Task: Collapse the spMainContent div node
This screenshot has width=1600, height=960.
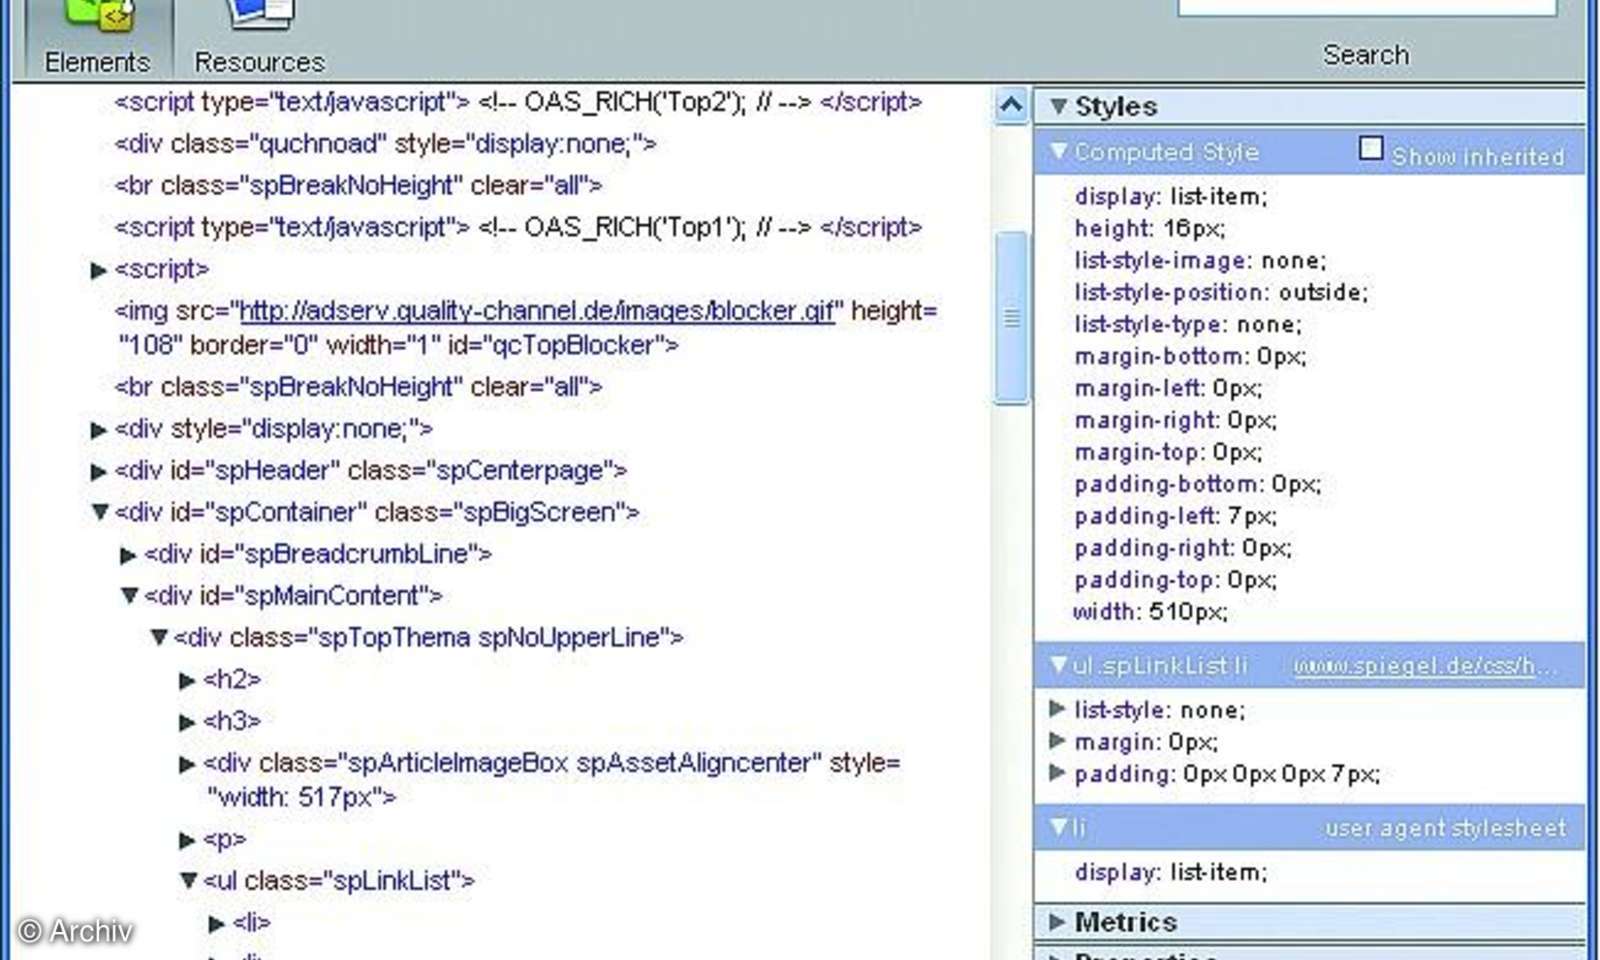Action: click(129, 595)
